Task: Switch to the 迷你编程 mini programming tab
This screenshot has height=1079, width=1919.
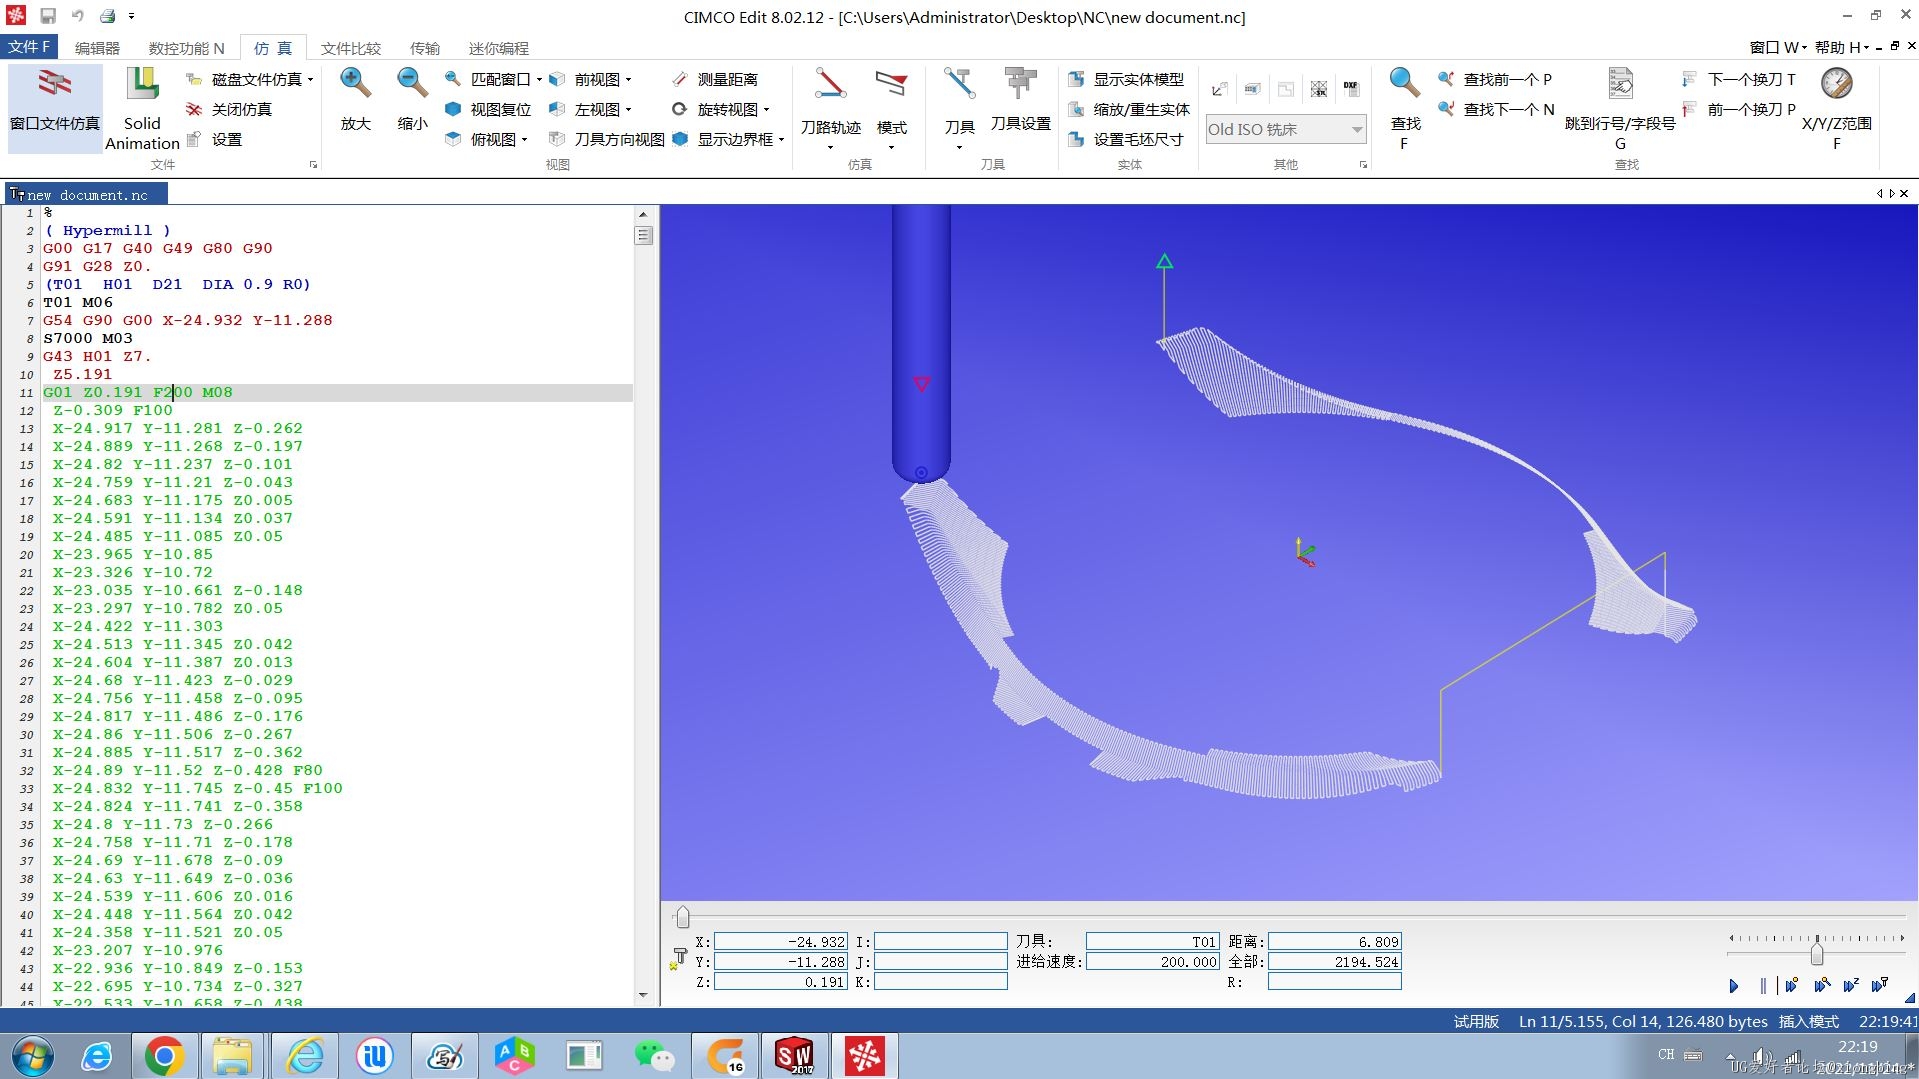Action: [x=499, y=48]
